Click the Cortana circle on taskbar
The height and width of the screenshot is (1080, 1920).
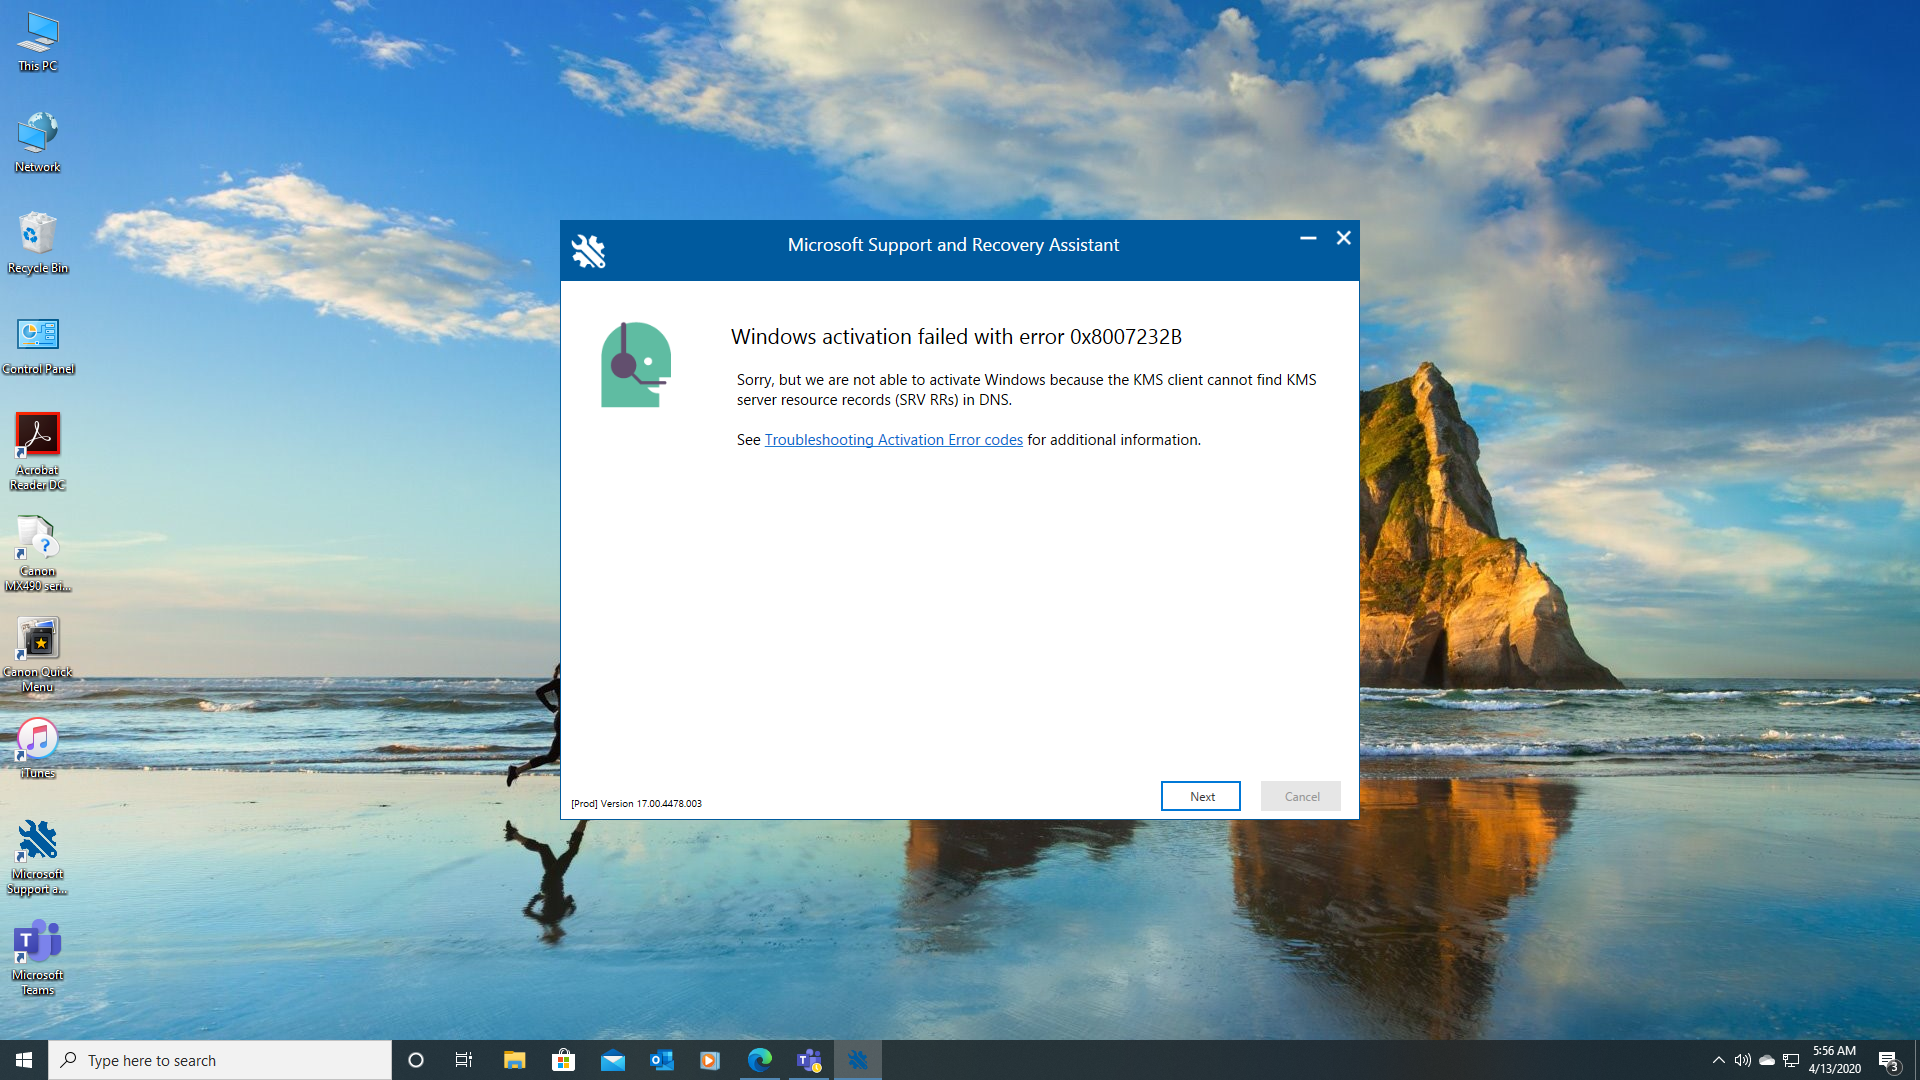point(416,1060)
